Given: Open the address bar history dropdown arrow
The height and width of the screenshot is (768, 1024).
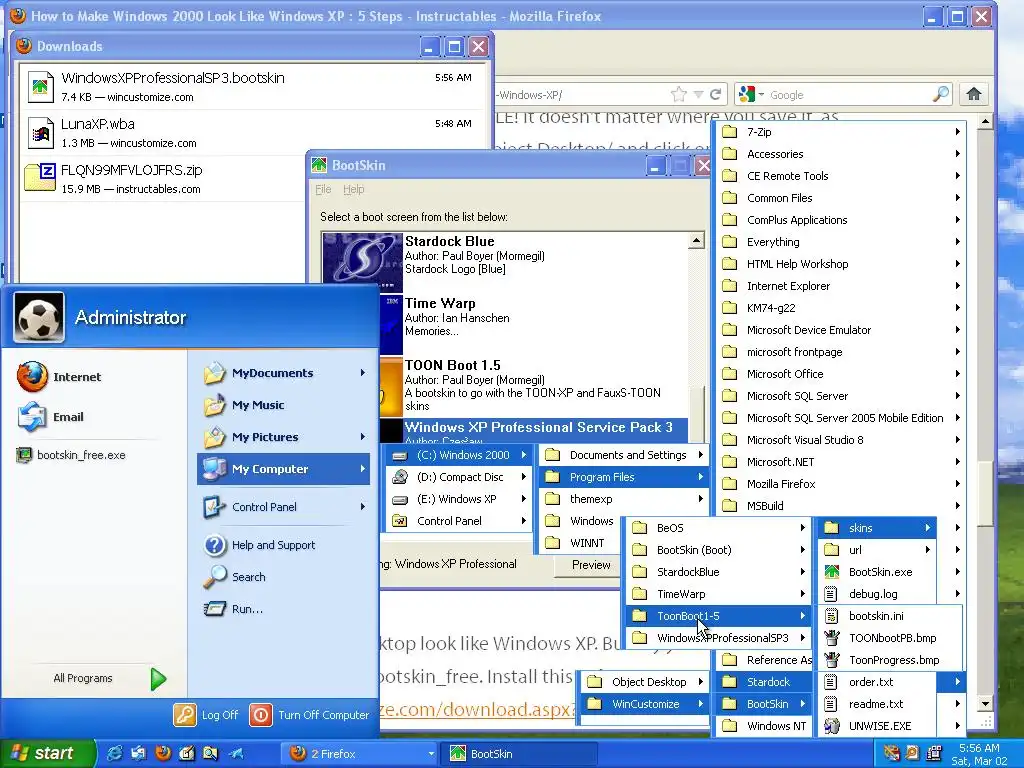Looking at the screenshot, I should tap(698, 95).
